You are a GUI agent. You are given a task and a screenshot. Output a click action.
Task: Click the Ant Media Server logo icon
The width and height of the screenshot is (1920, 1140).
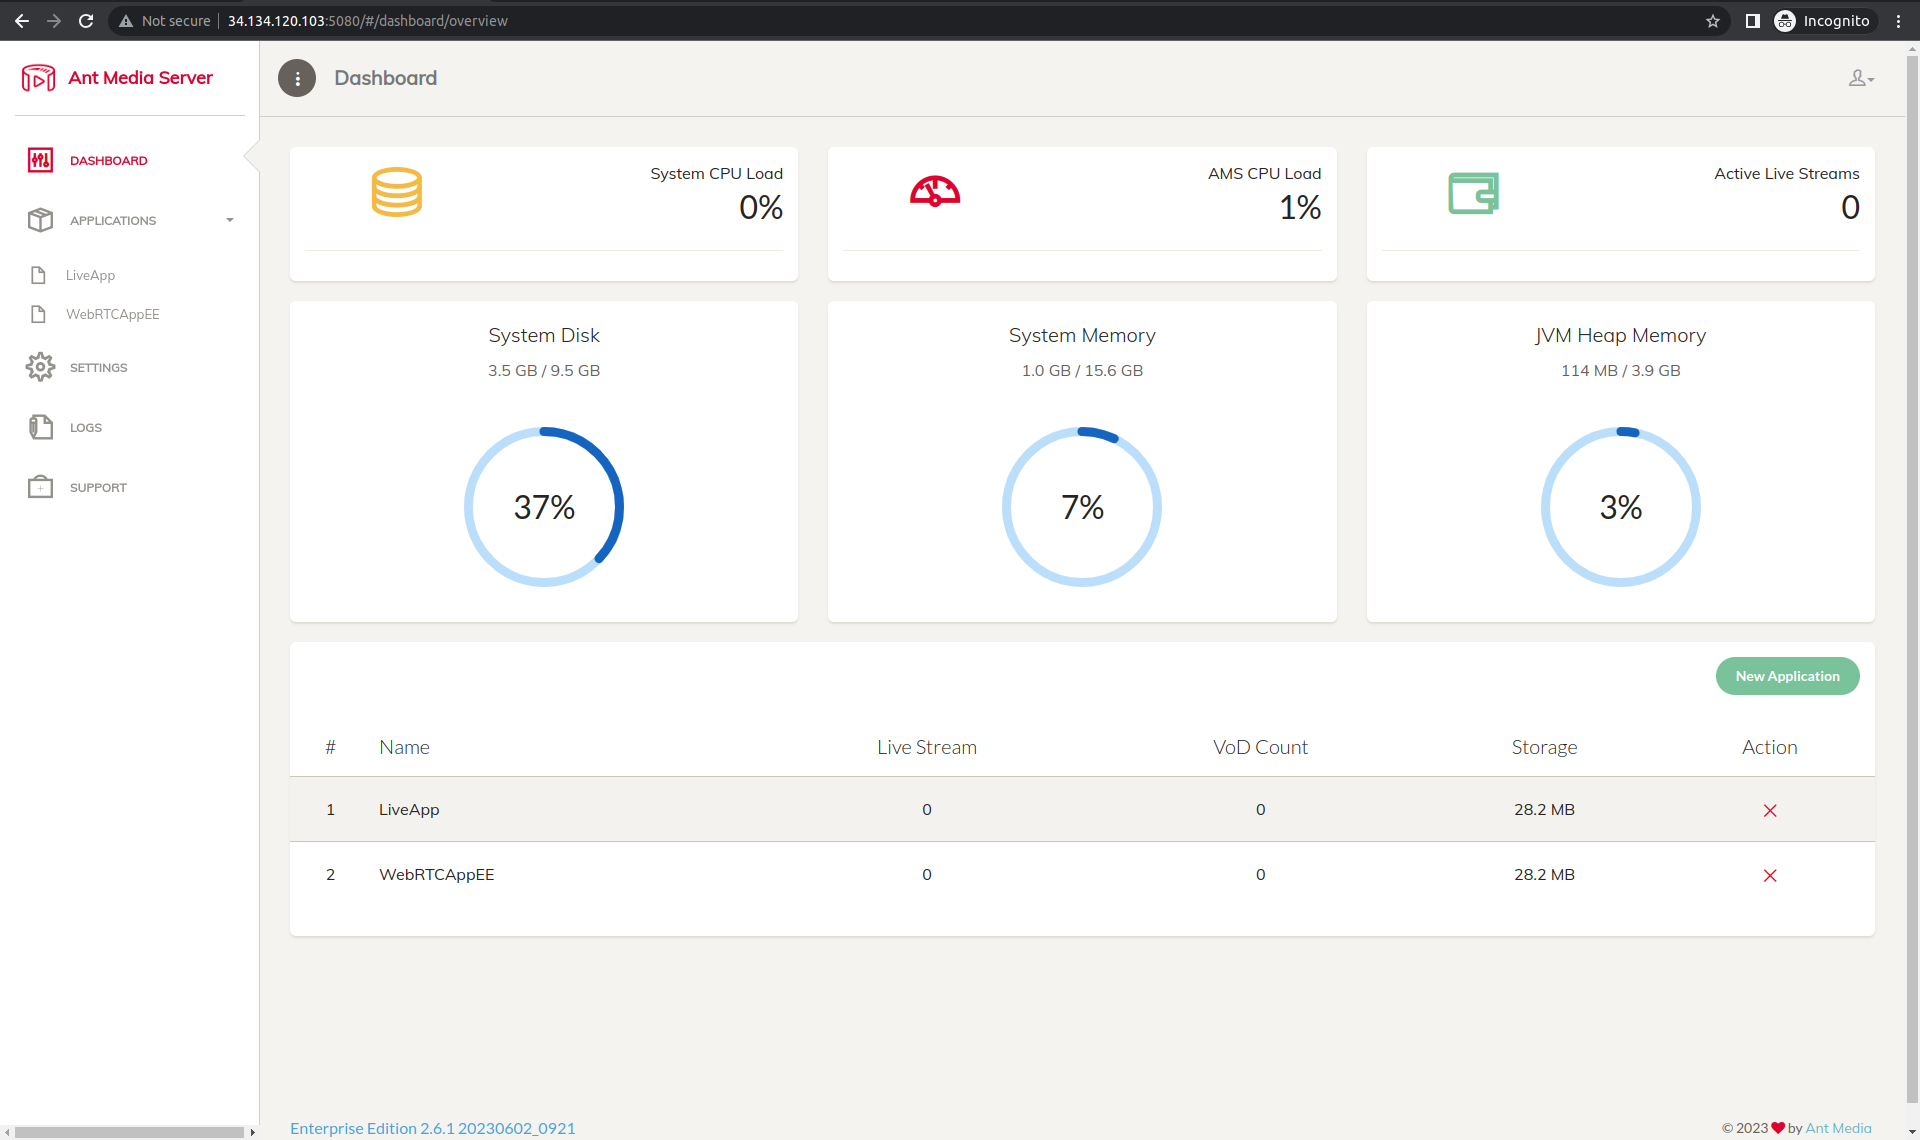point(39,78)
